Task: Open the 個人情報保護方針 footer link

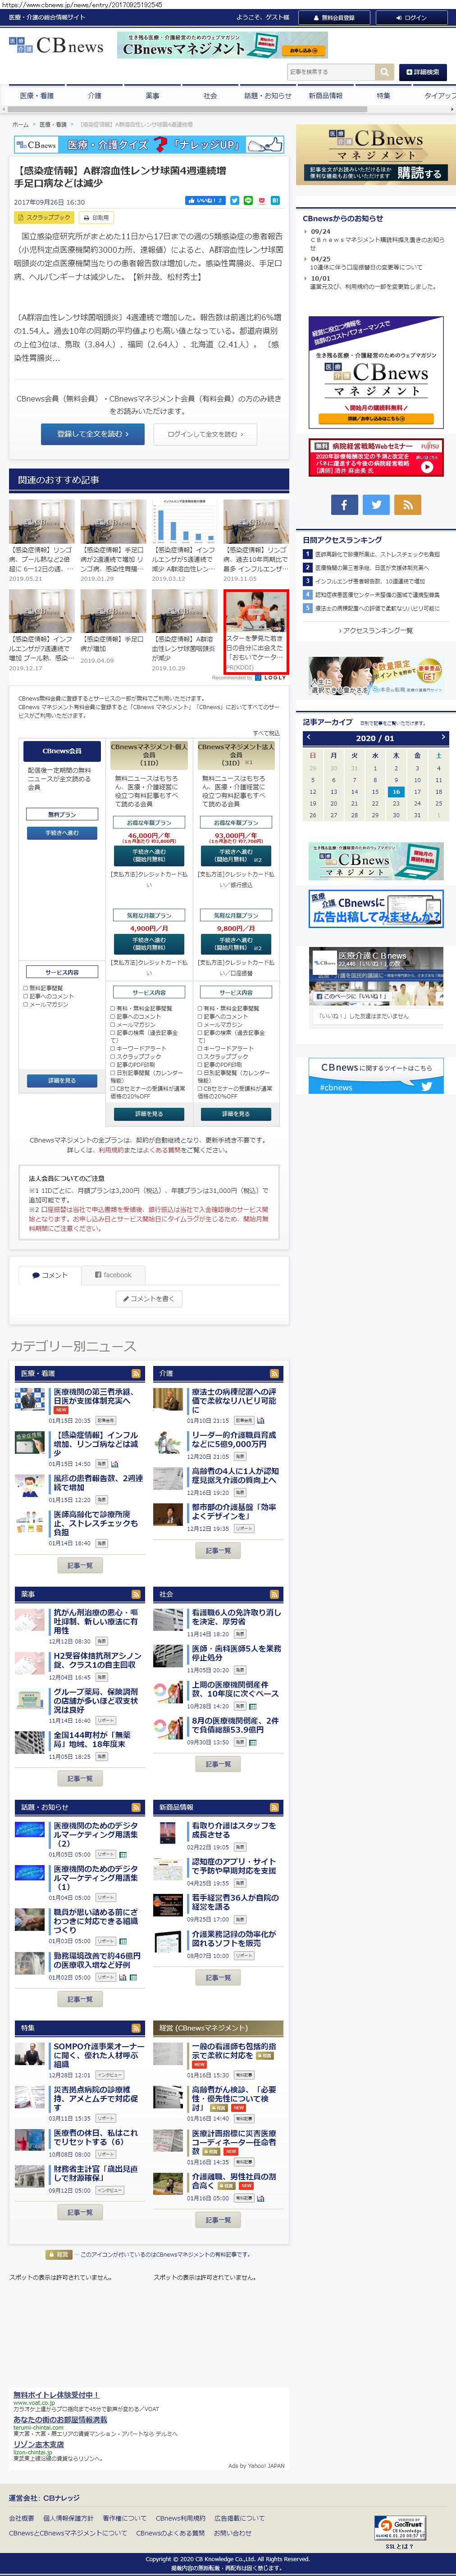Action: pos(68,2518)
